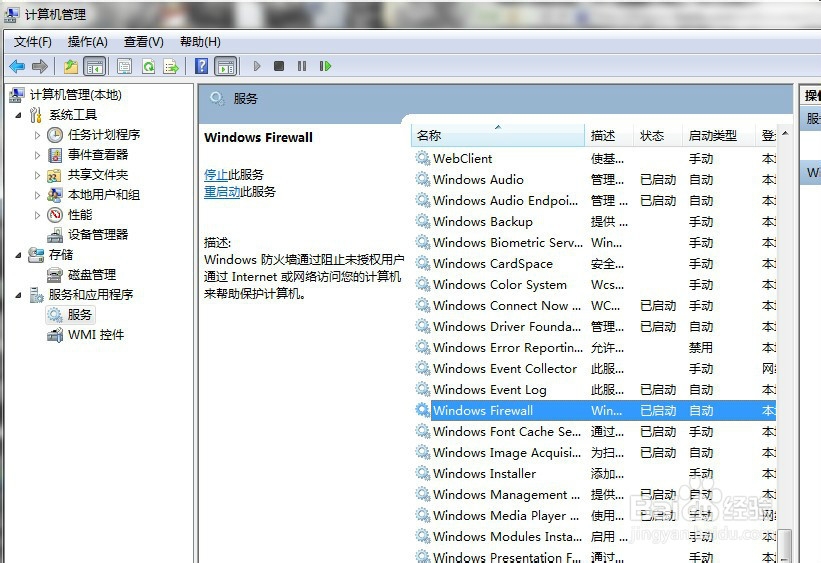Toggle the Show/Hide Action Pane icon
This screenshot has height=563, width=821.
click(226, 67)
